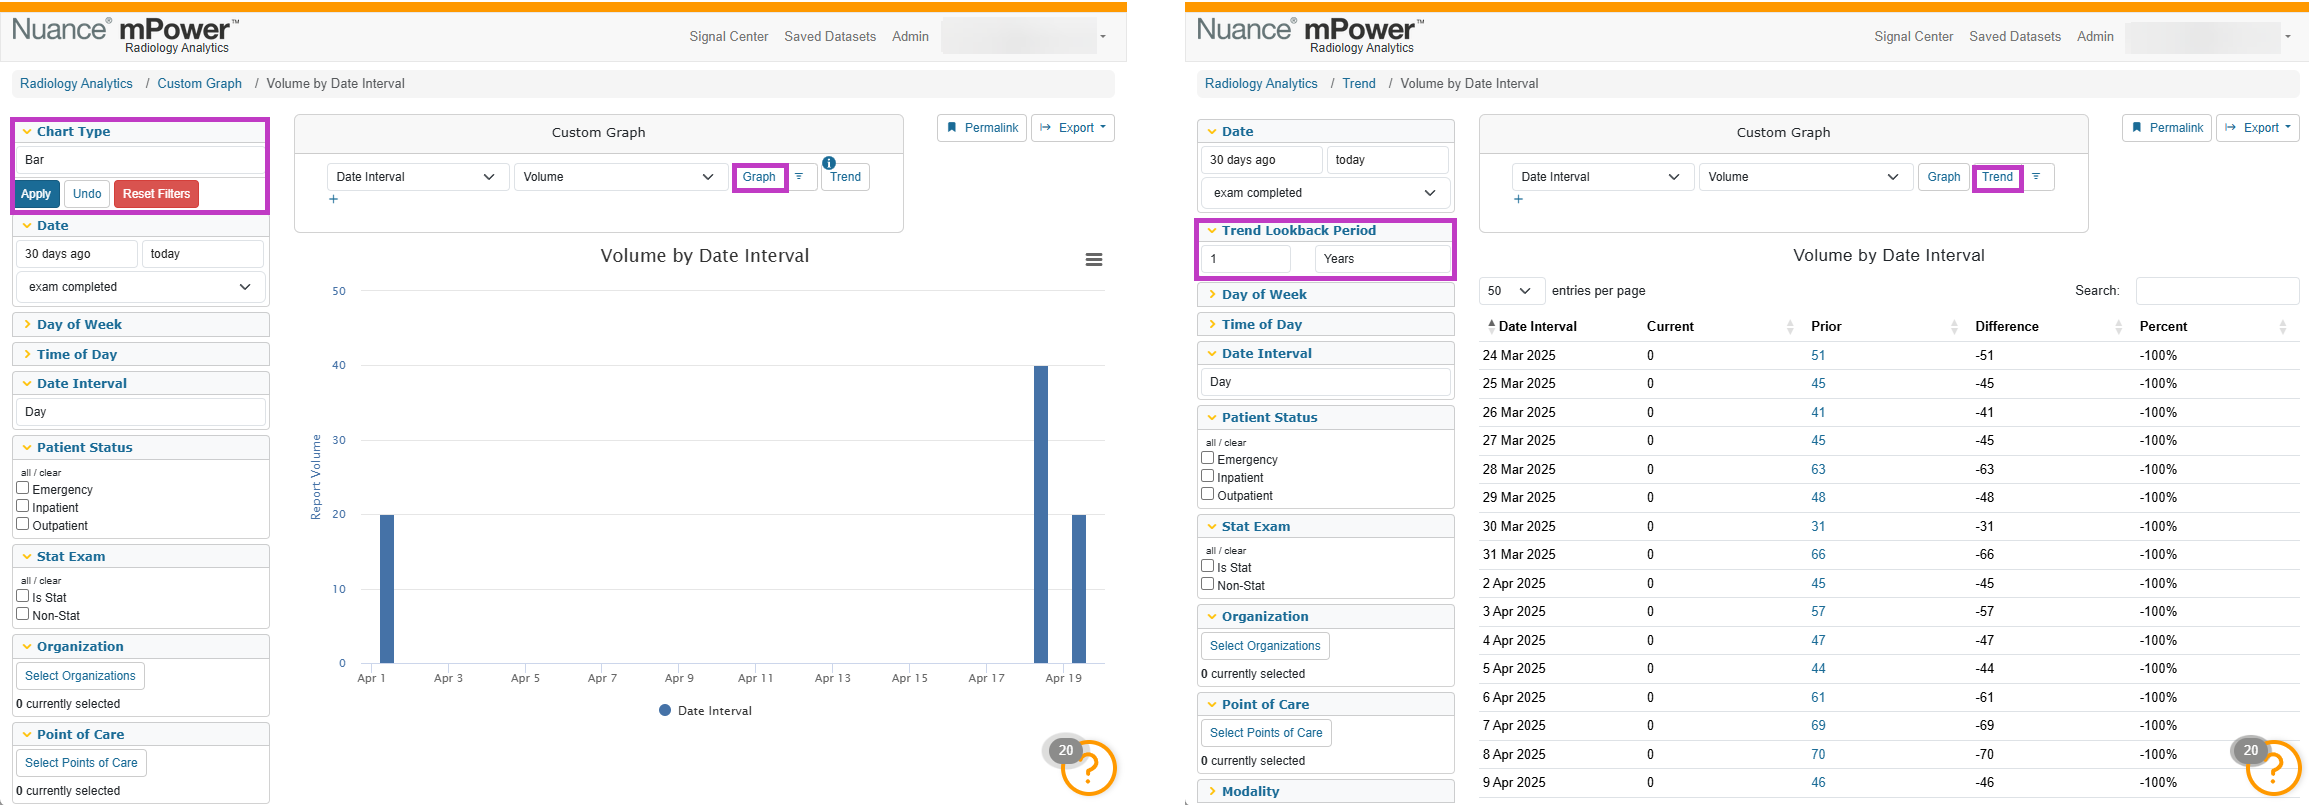Open the chart hamburger menu in left window
The image size is (2309, 805).
tap(1094, 260)
